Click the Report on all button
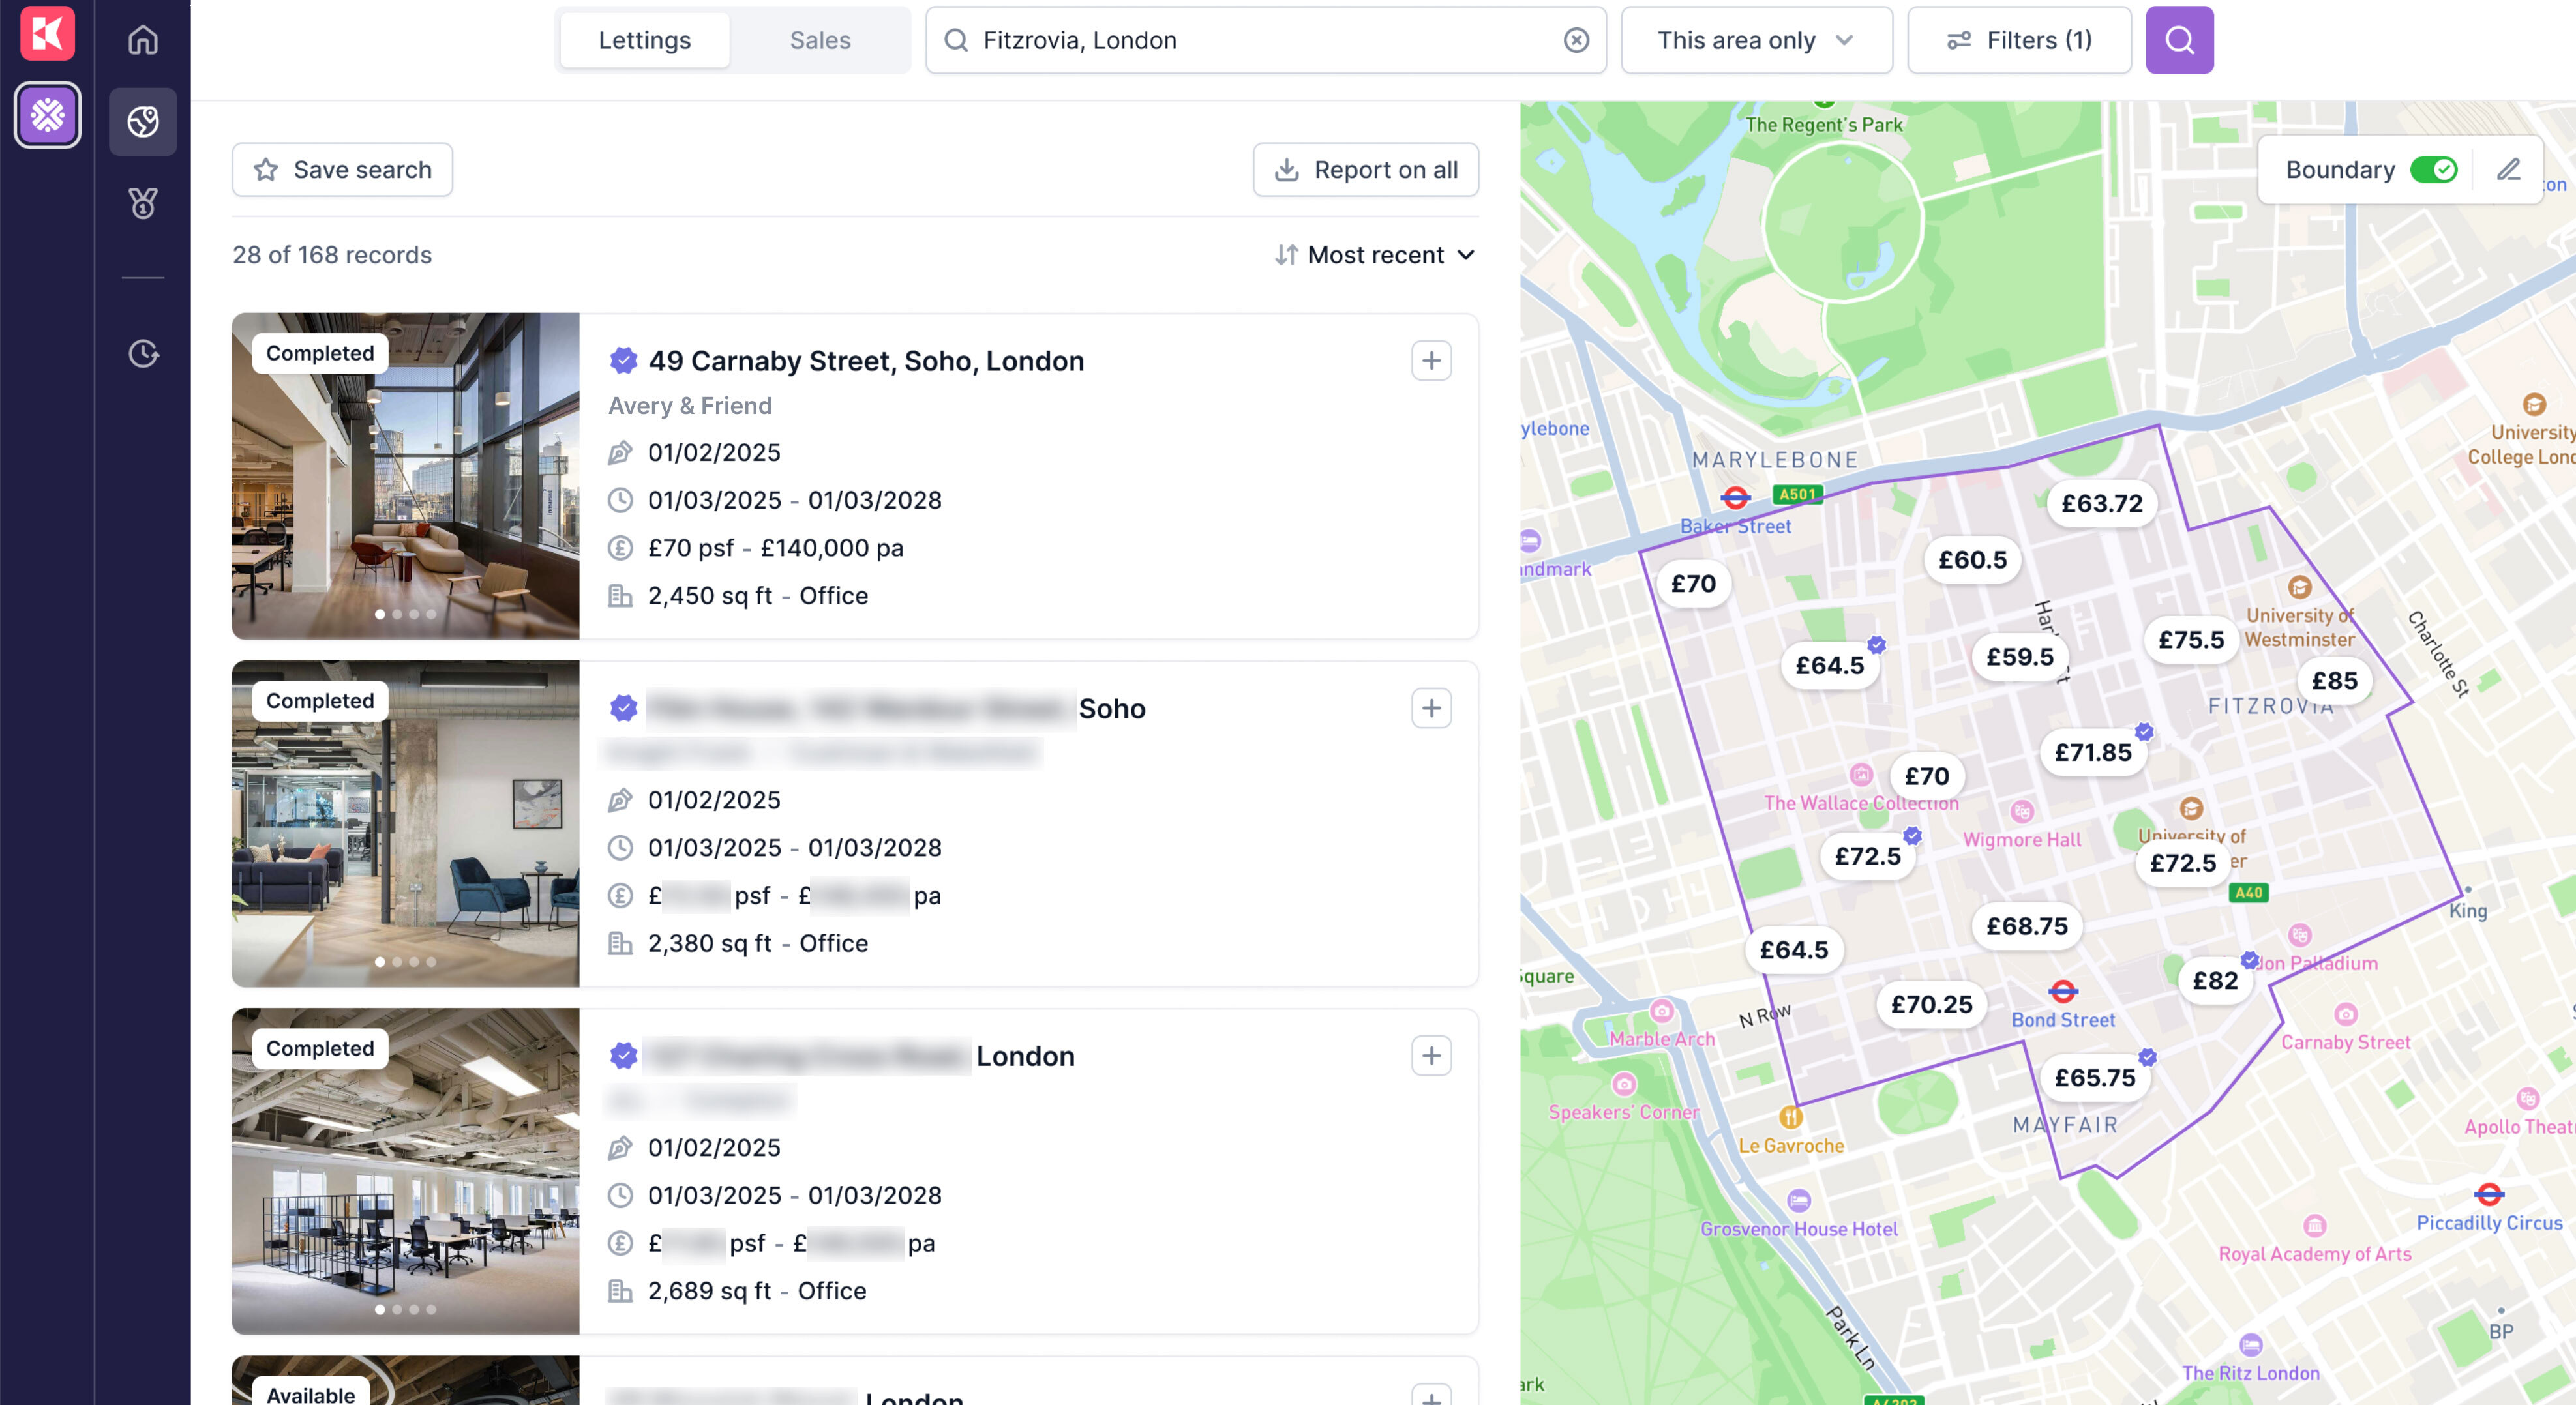 (x=1365, y=170)
